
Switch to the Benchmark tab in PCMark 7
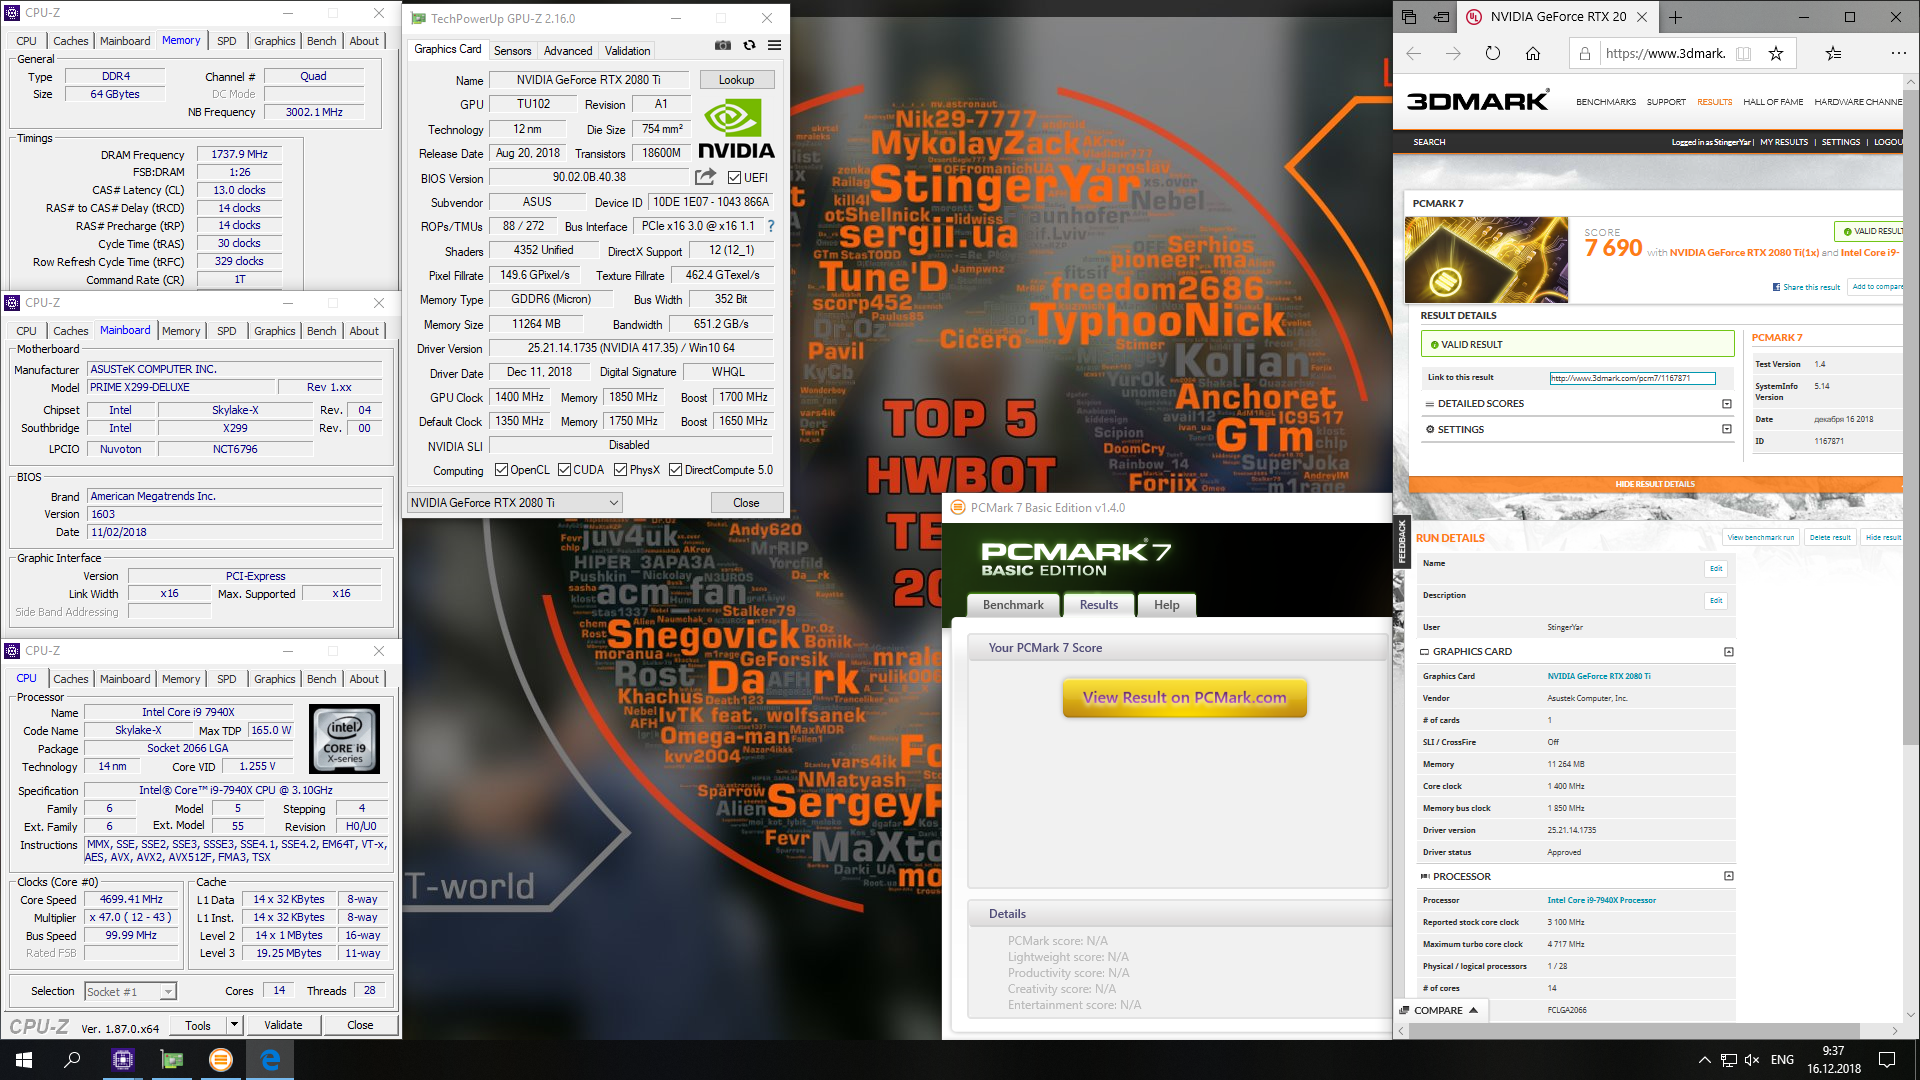(x=1013, y=605)
